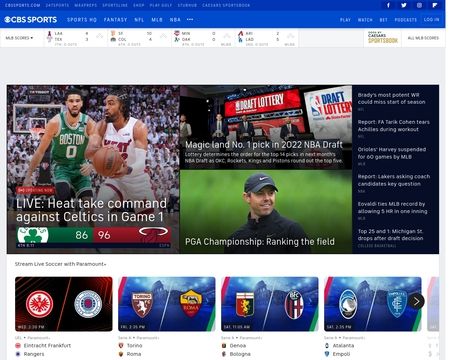Expand the ARI vs LAD game chevron
Viewport: 450px width, 360px height.
(x=291, y=36)
